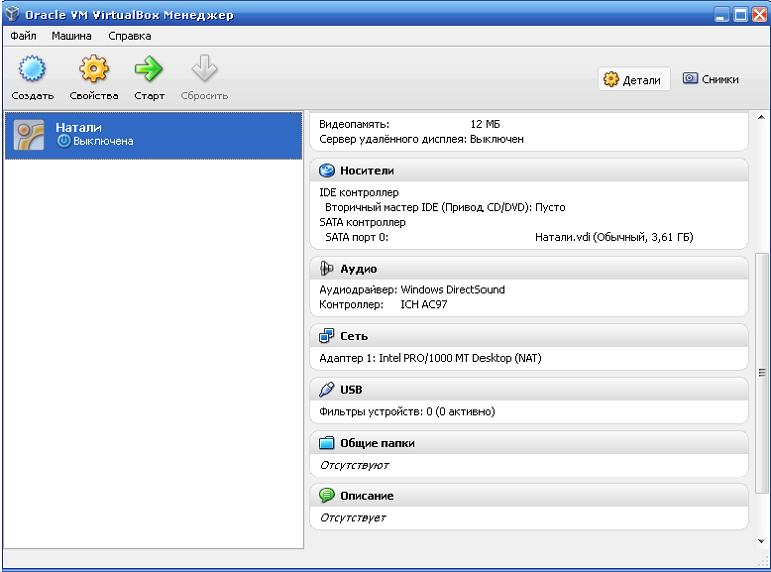
Task: Open the Файл menu
Action: pos(23,36)
